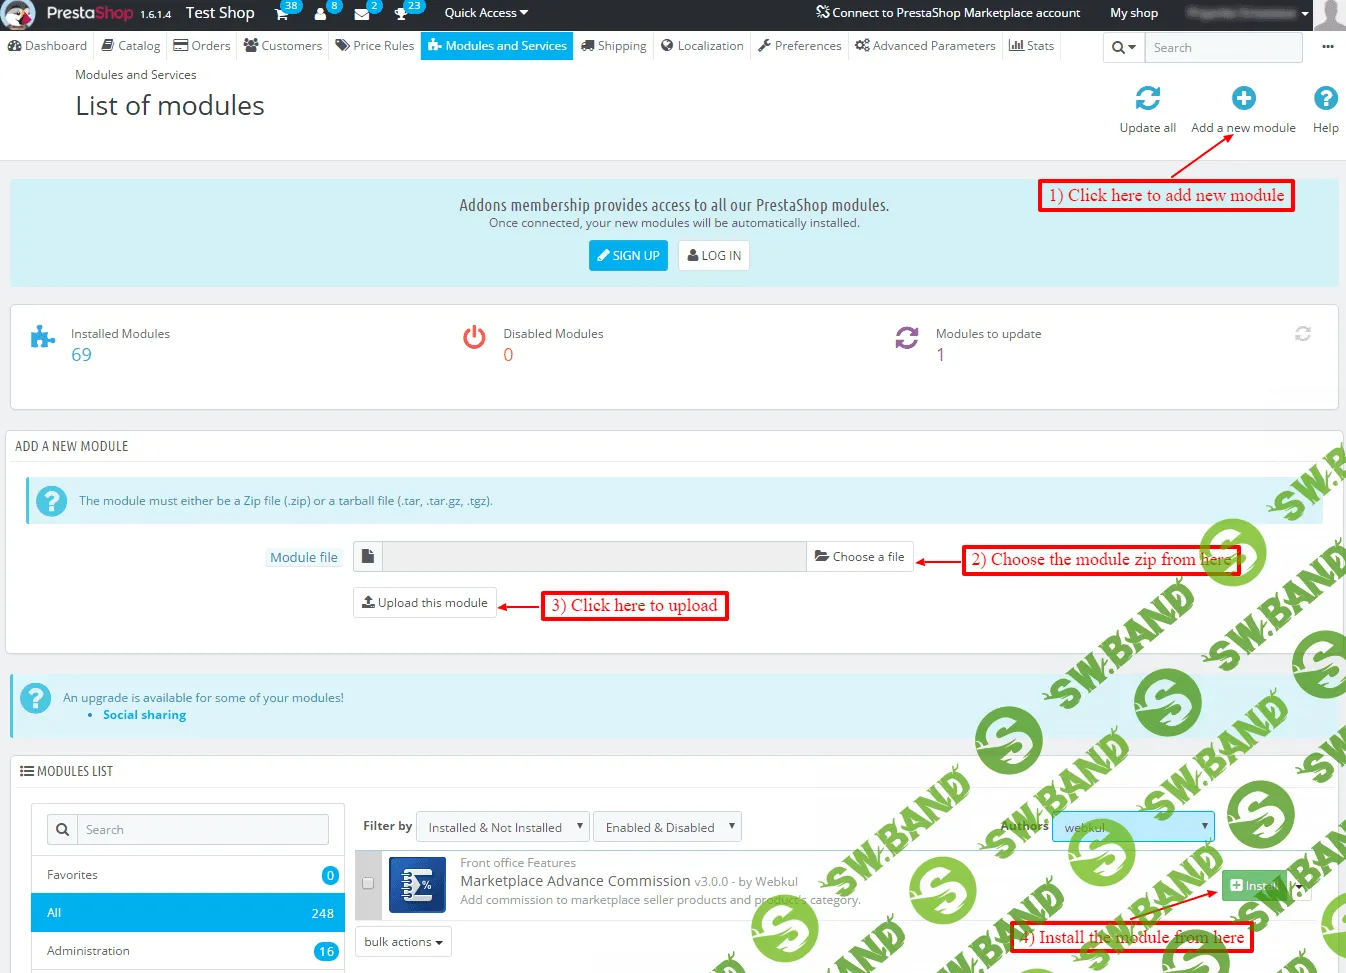Open the Installed & Not Installed filter dropdown

pyautogui.click(x=502, y=826)
